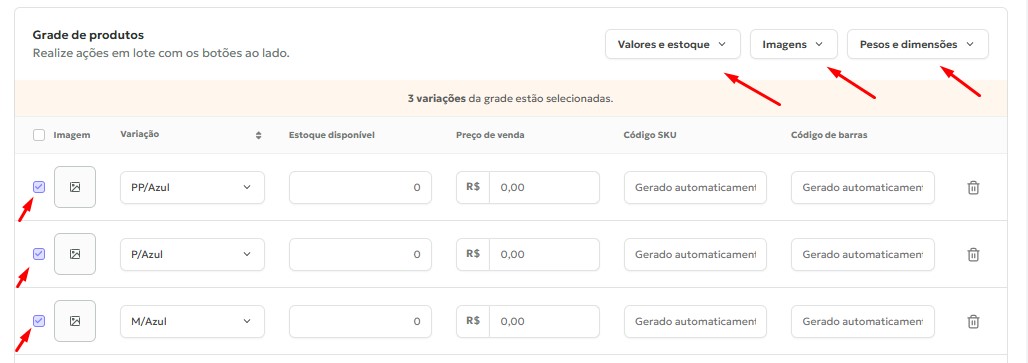Open the Valores e estoque dropdown
This screenshot has height=363, width=1028.
click(673, 45)
